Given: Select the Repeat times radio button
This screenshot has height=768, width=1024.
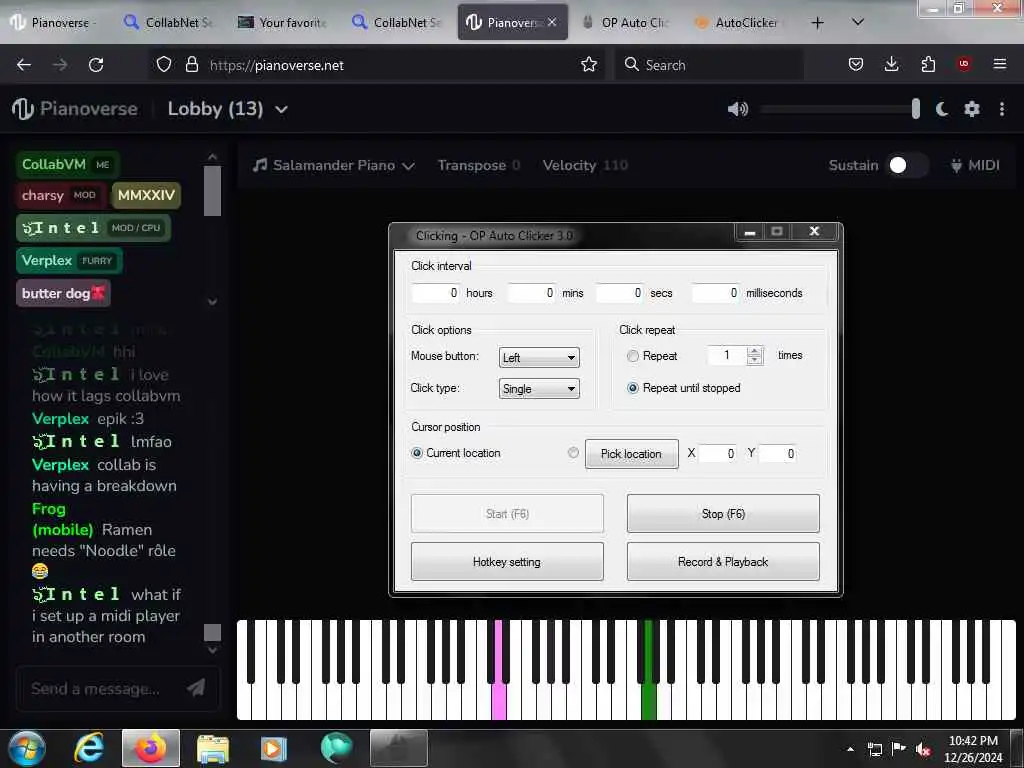Looking at the screenshot, I should click(632, 356).
